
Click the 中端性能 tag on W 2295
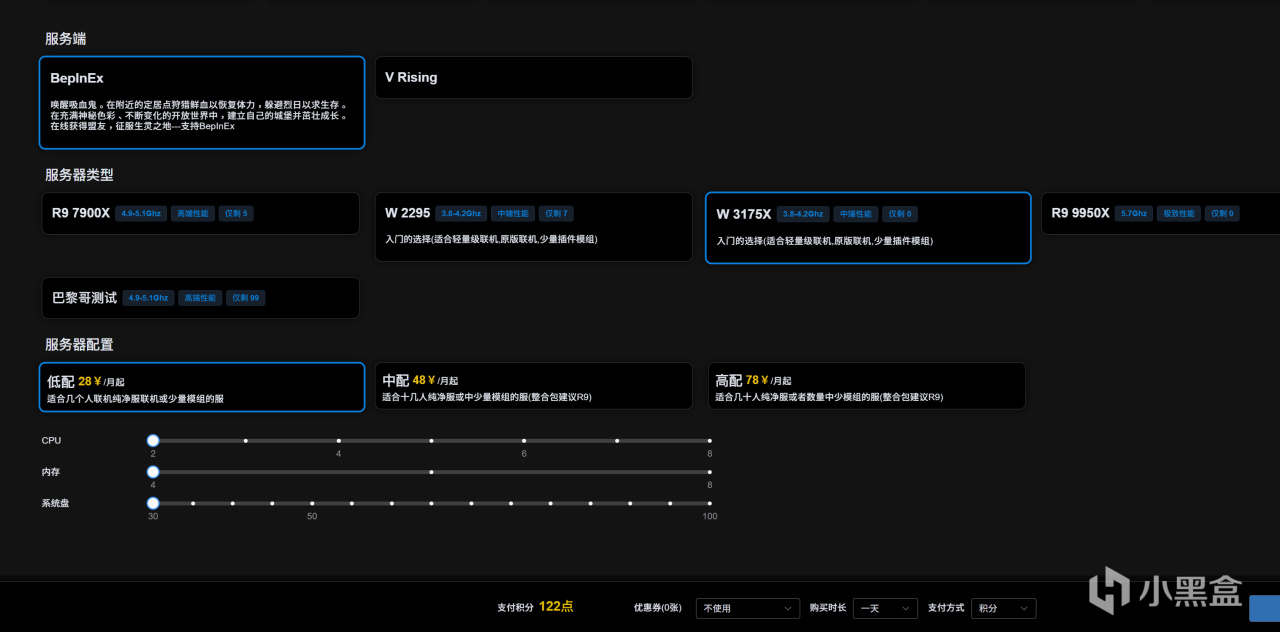coord(513,213)
